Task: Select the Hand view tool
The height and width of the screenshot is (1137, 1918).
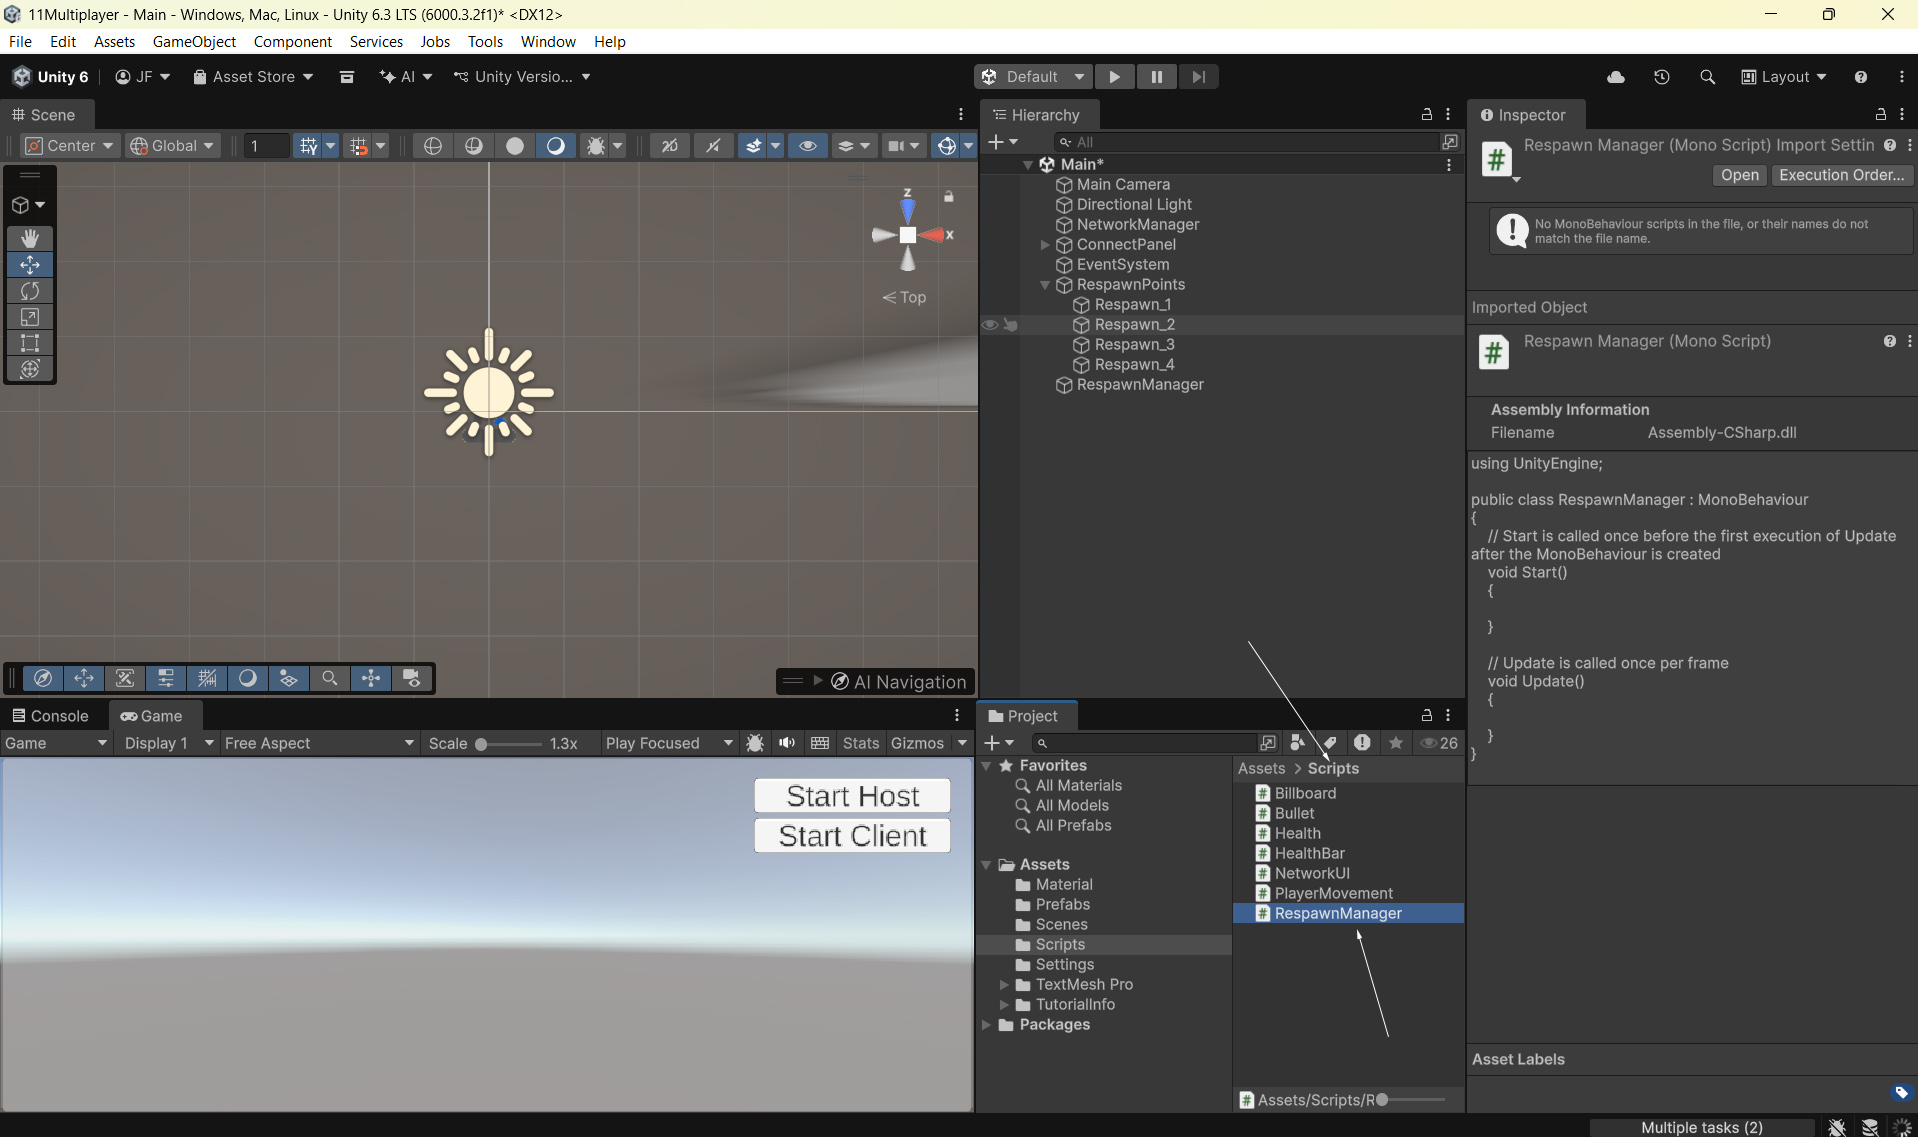Action: click(x=30, y=238)
